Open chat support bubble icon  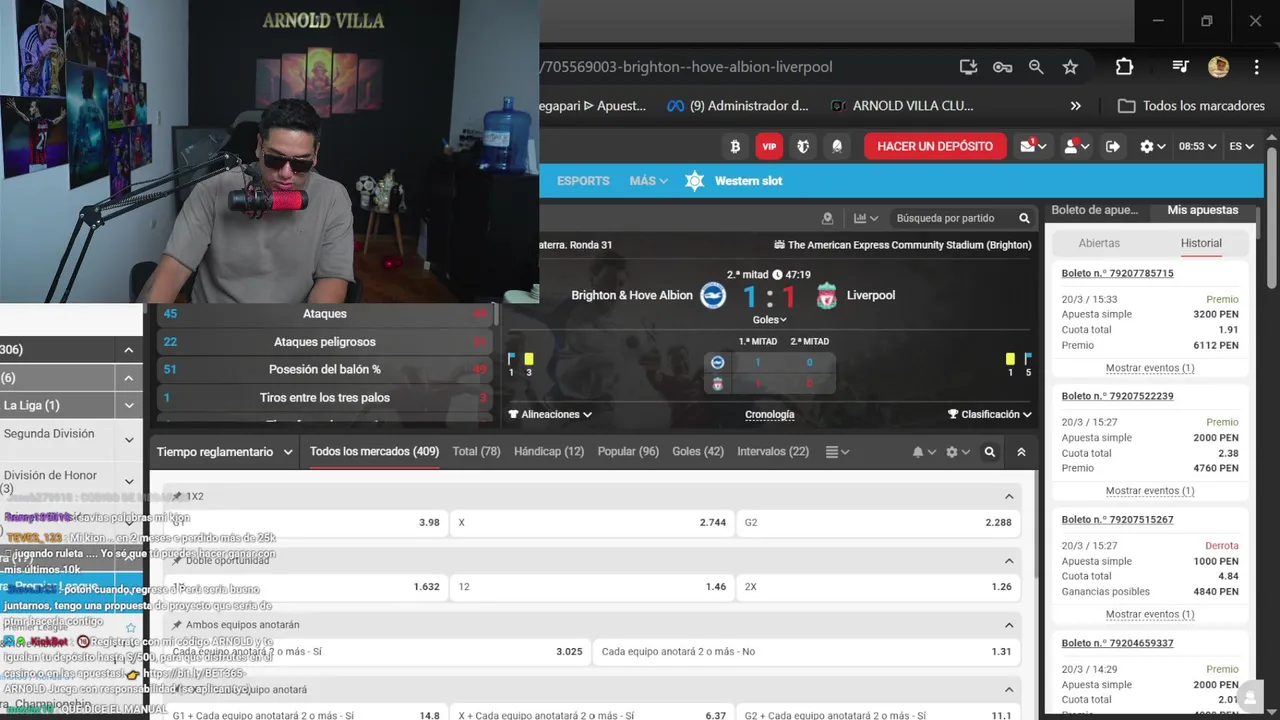1251,697
